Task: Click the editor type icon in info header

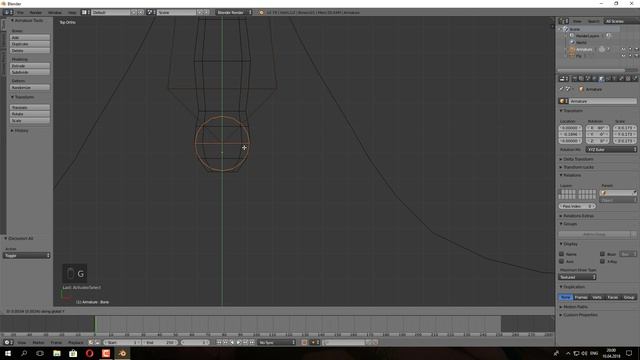Action: pyautogui.click(x=8, y=13)
